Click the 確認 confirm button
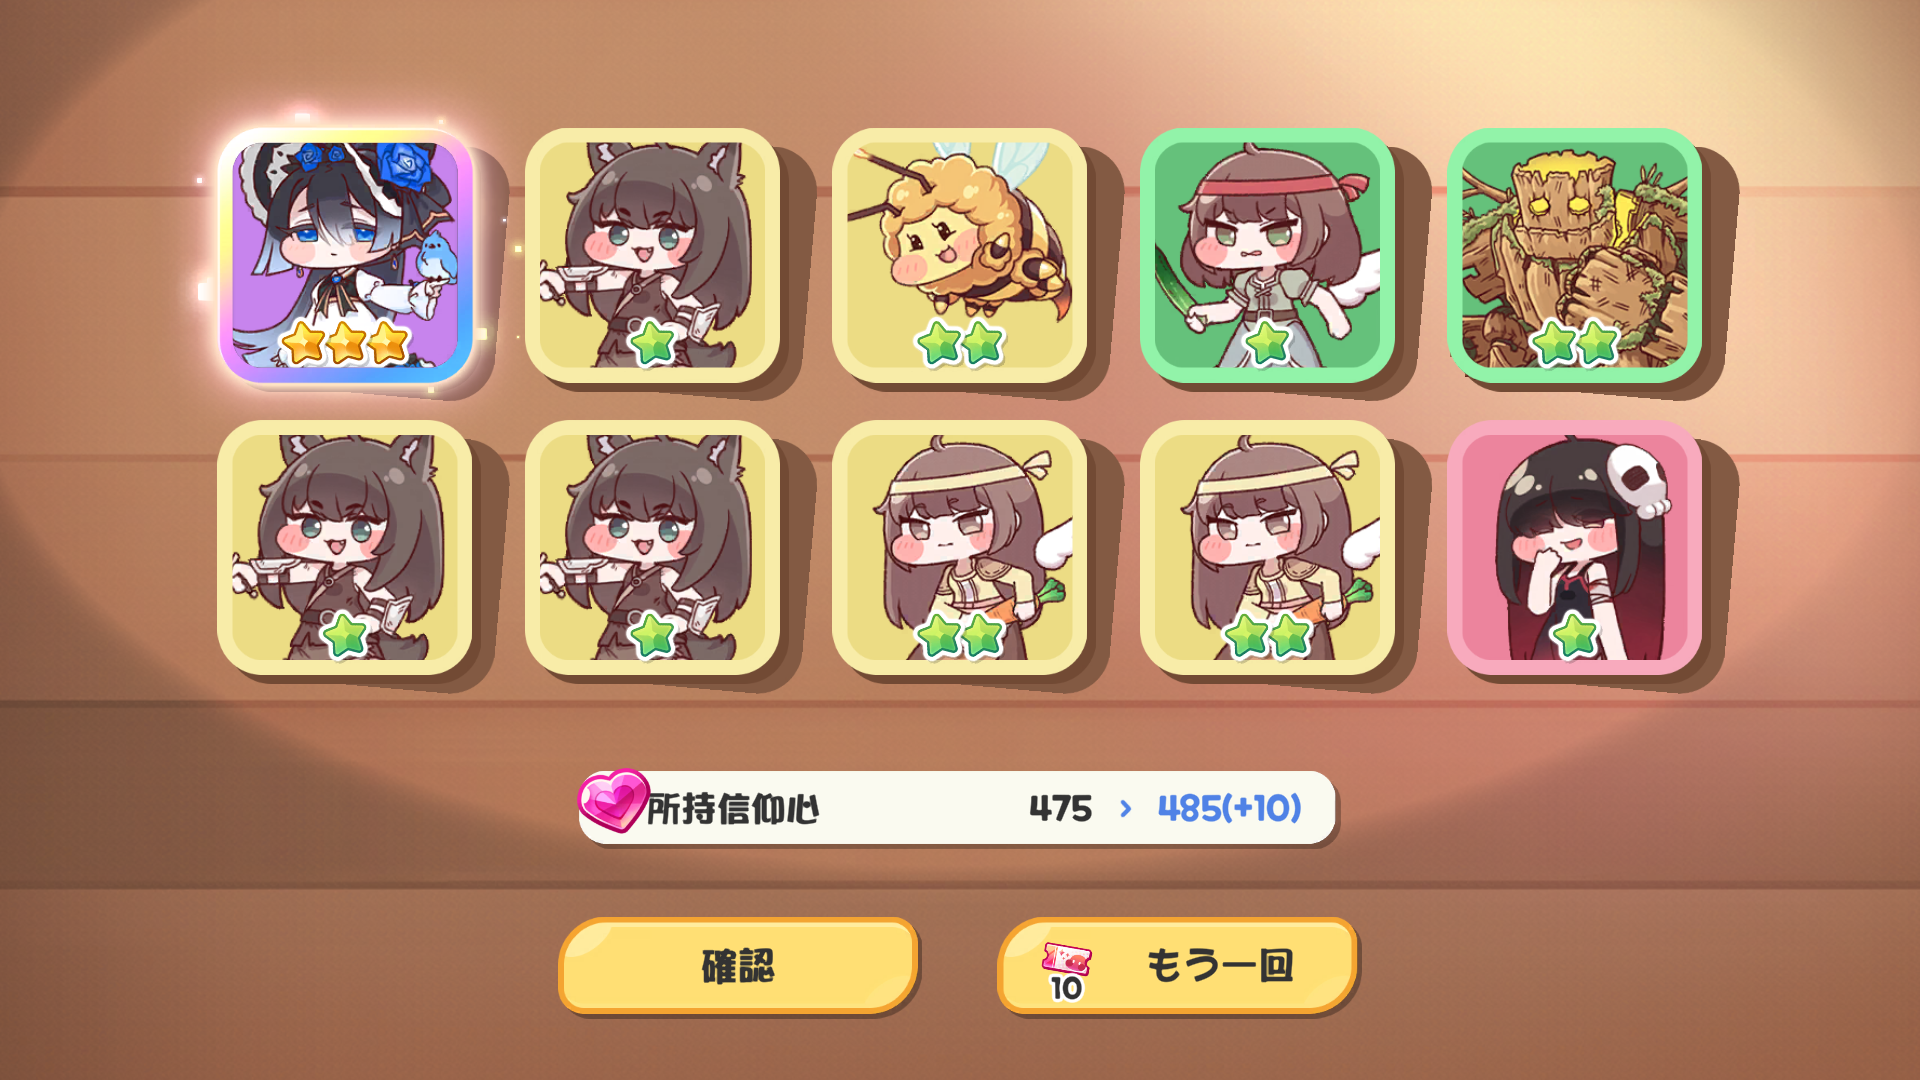Screen dimensions: 1920x1080 pyautogui.click(x=738, y=966)
